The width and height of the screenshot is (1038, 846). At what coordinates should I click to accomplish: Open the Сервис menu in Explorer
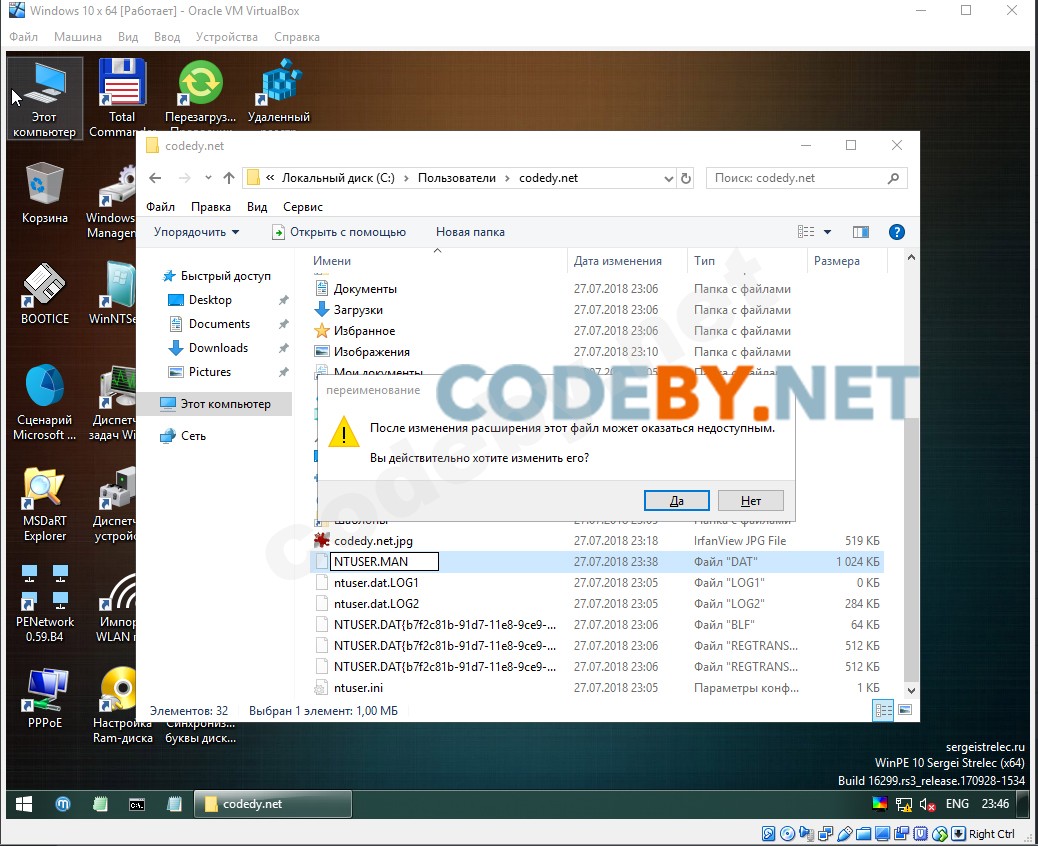303,207
